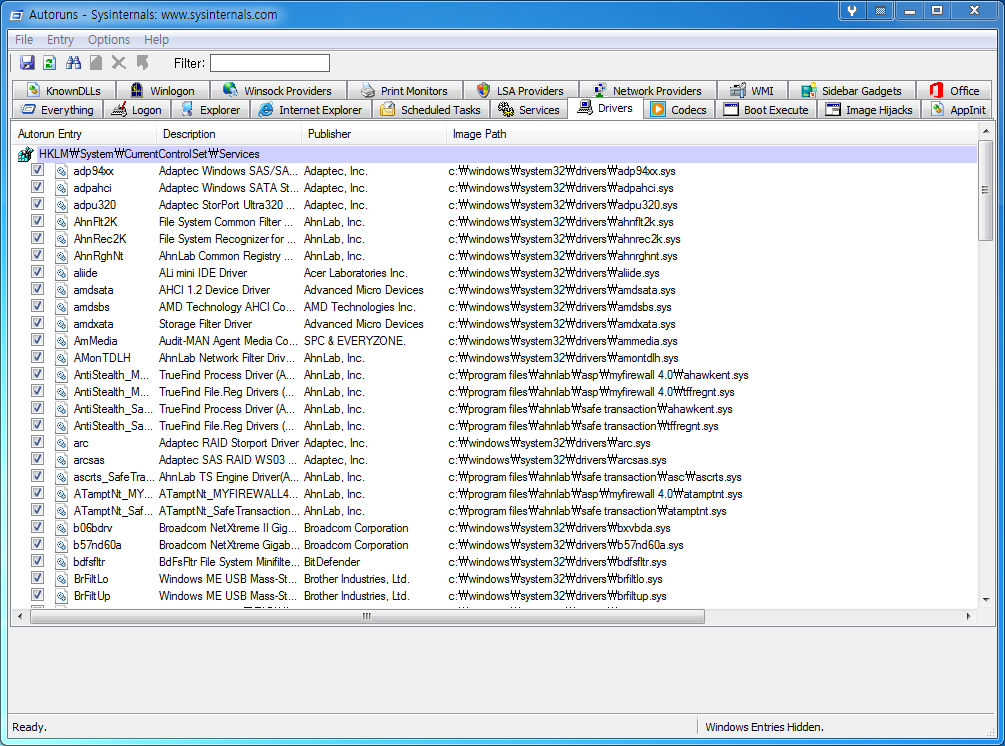
Task: Click the vertical scrollbar up arrow
Action: [986, 131]
